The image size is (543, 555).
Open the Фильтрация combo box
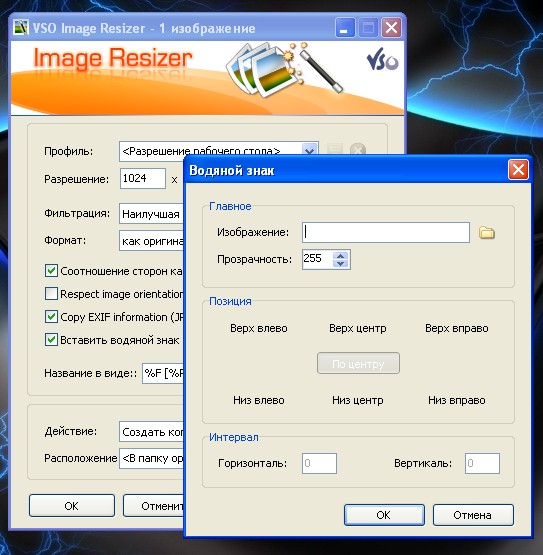point(151,213)
